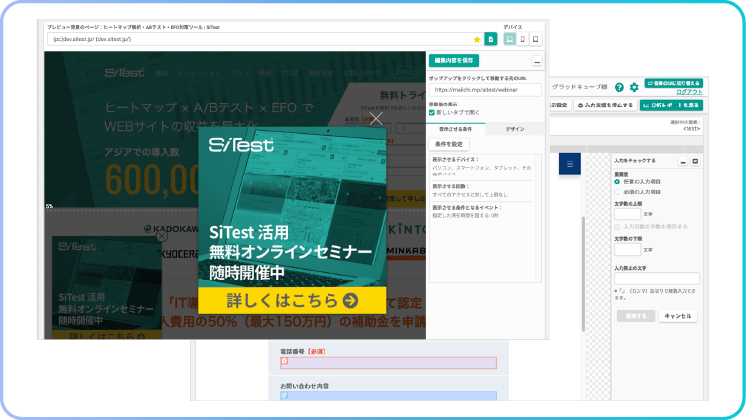
Task: Click the キャンセル button
Action: [x=678, y=316]
